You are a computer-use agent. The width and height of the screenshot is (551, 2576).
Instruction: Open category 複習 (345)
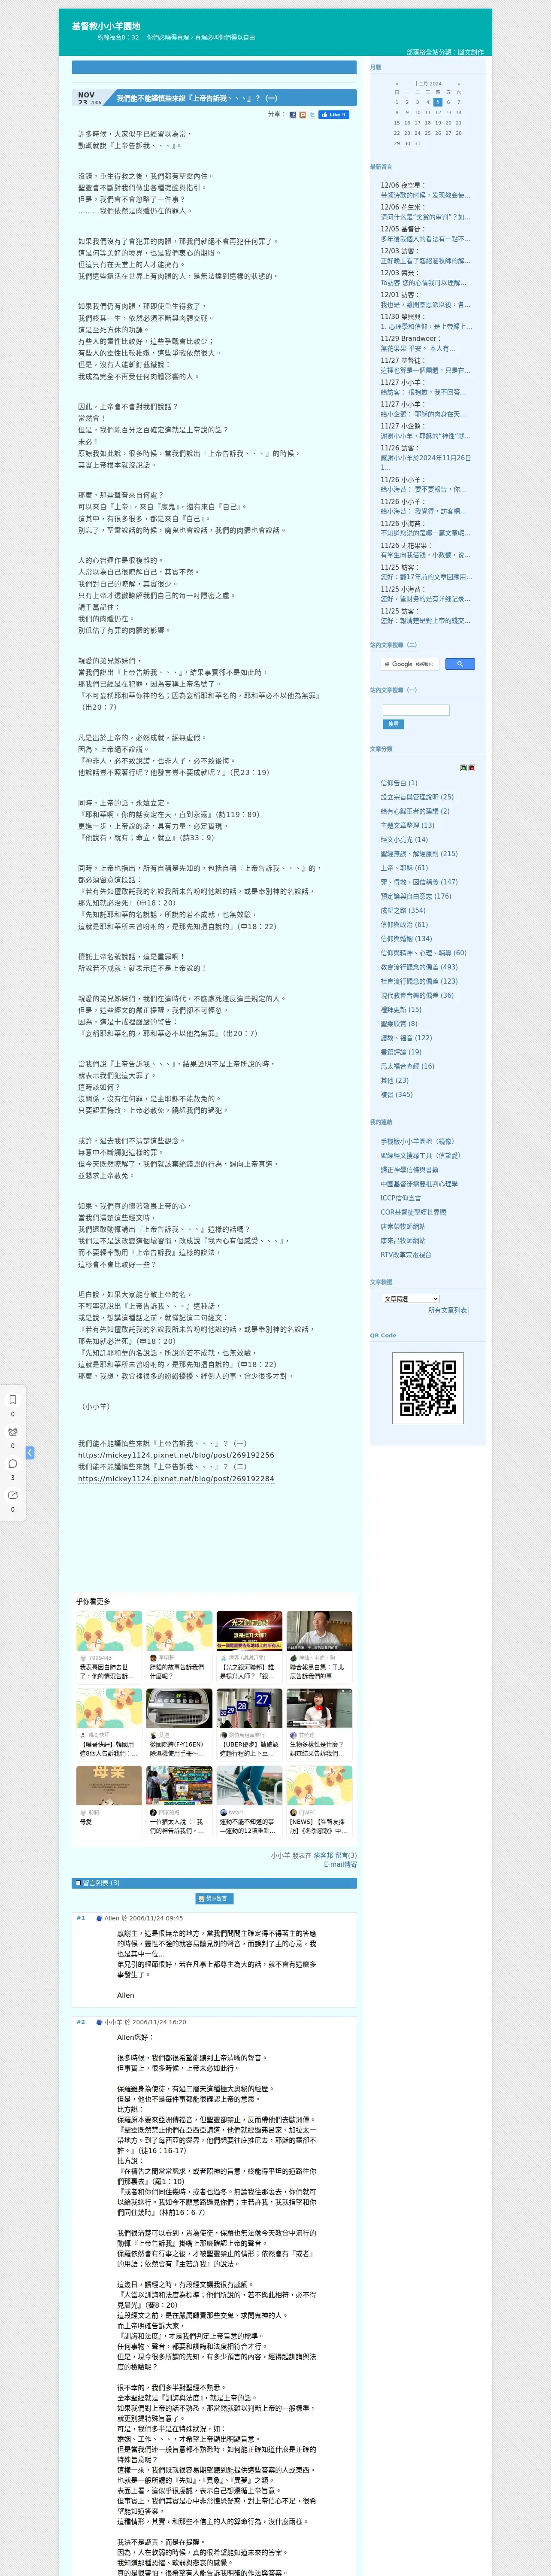(396, 1094)
